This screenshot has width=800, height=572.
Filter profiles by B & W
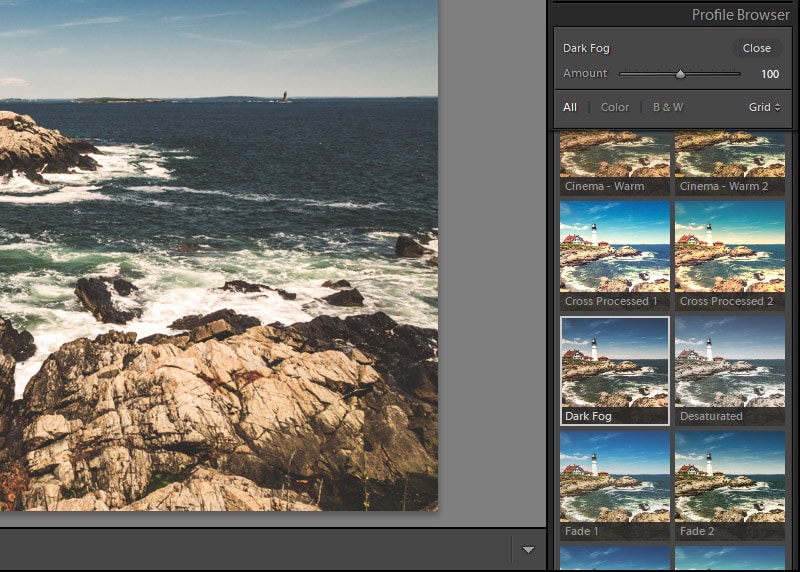coord(668,107)
